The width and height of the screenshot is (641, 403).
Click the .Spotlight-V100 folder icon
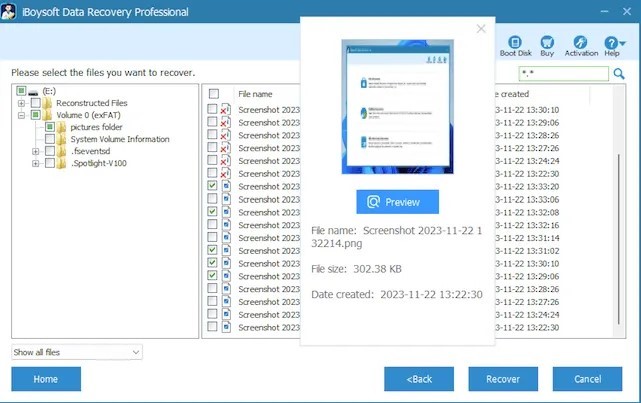tap(61, 163)
